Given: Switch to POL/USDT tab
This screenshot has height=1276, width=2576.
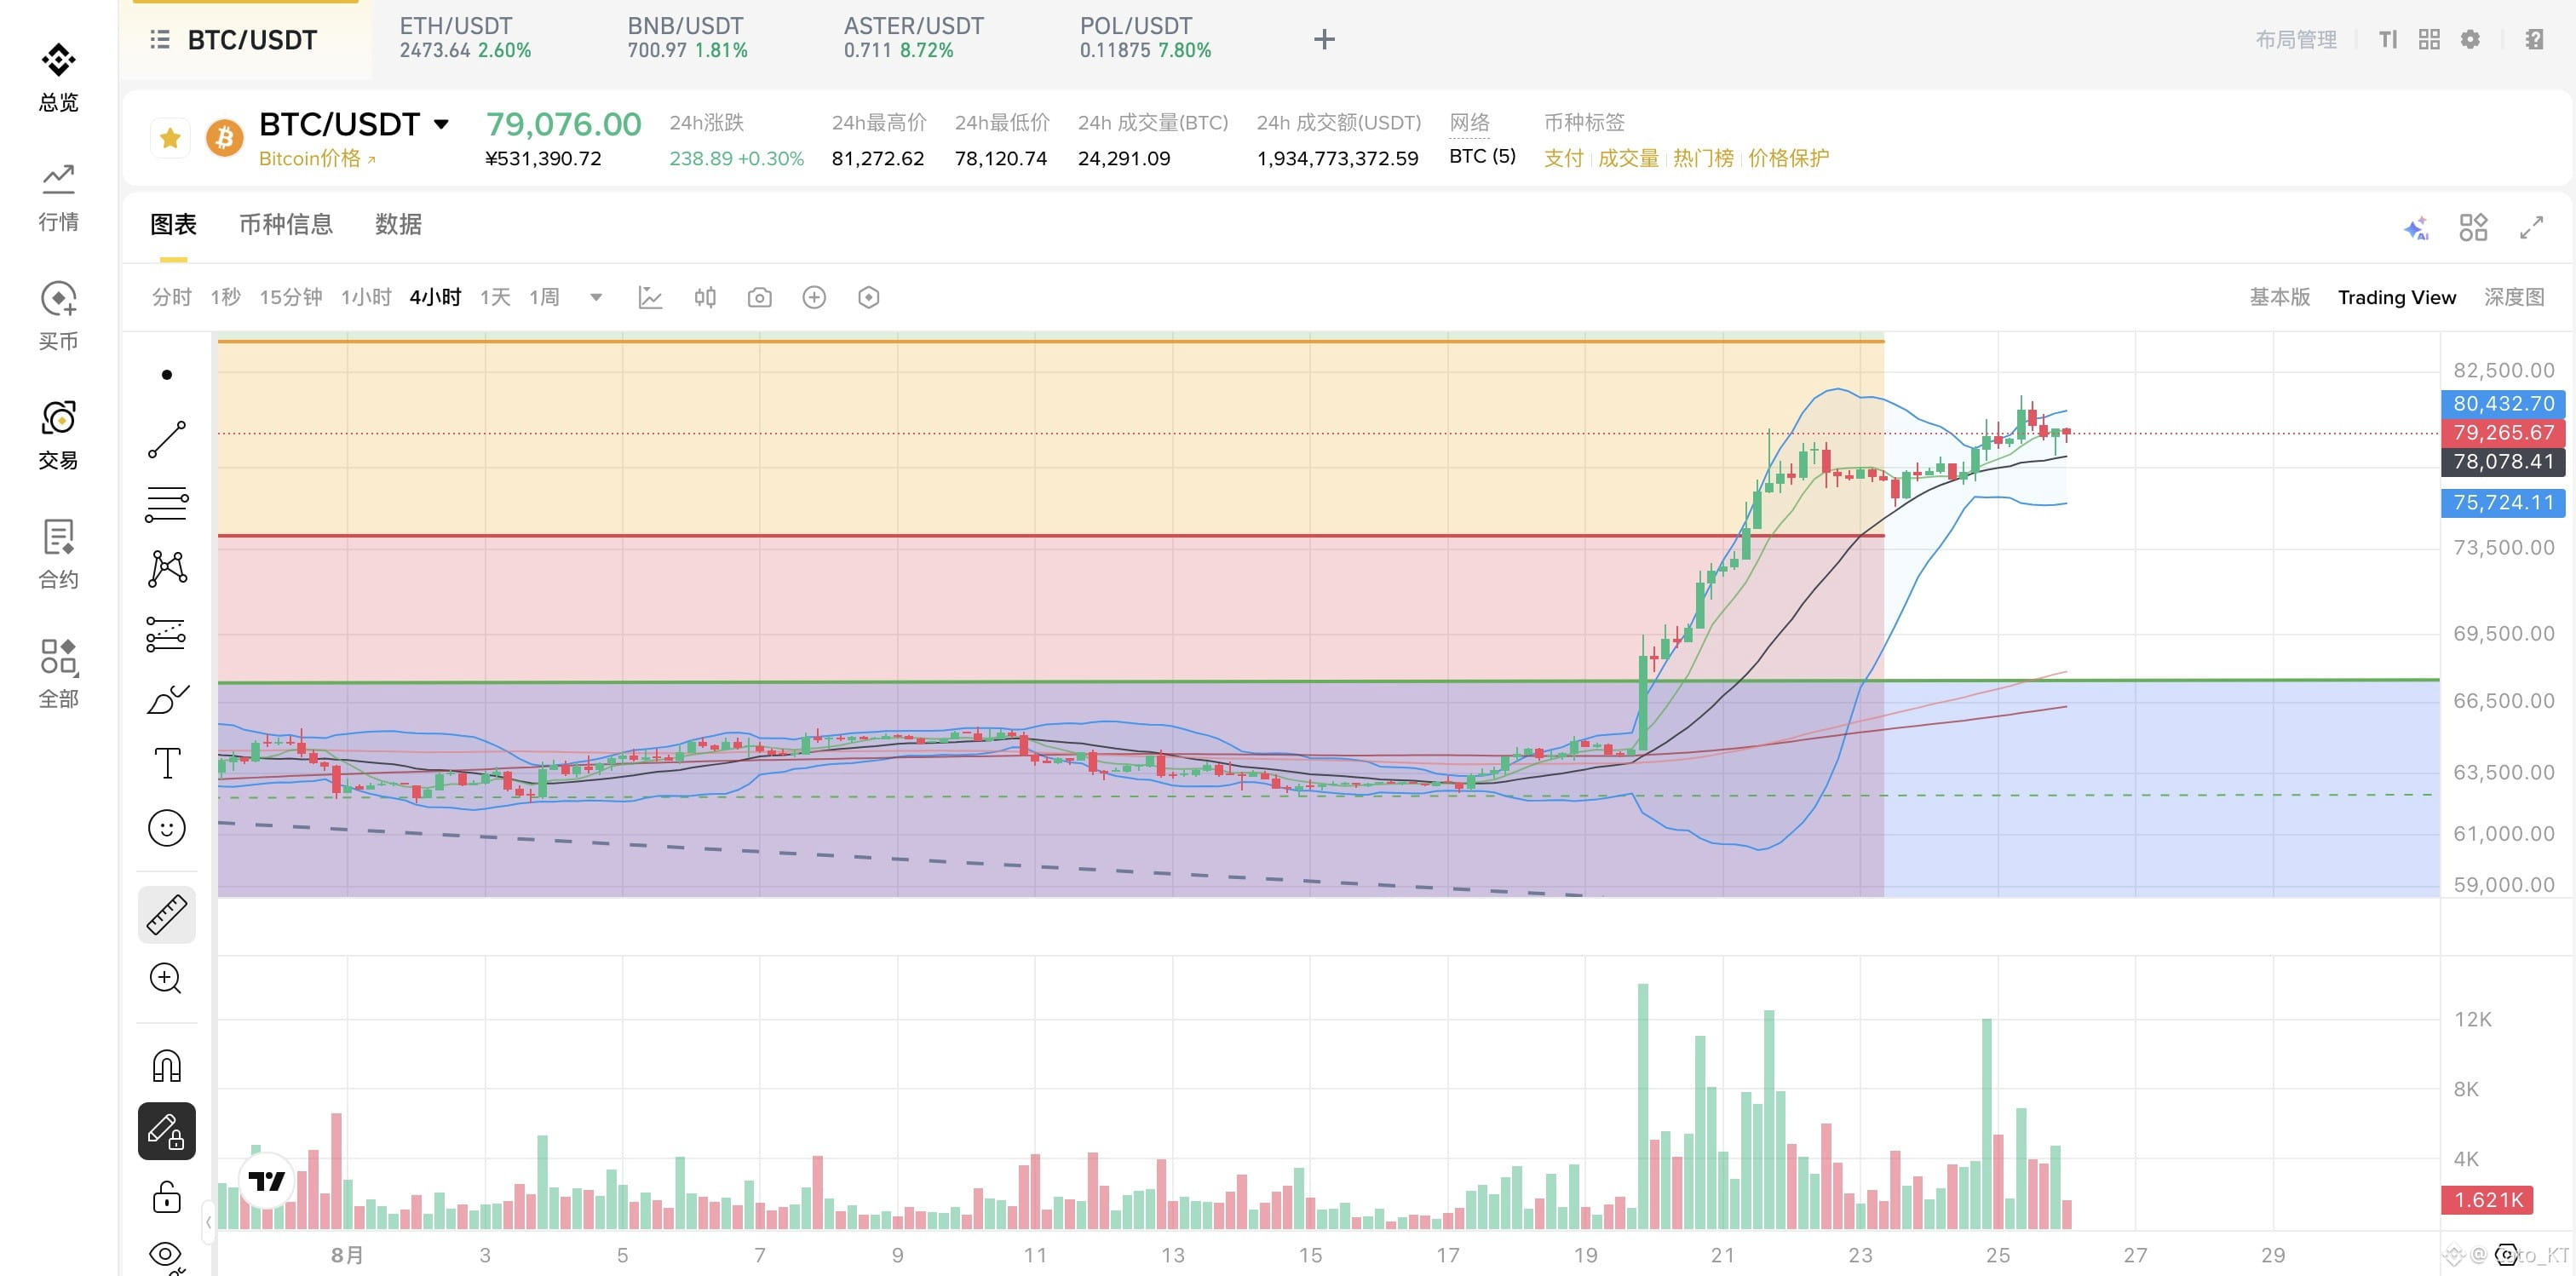Looking at the screenshot, I should pyautogui.click(x=1145, y=38).
